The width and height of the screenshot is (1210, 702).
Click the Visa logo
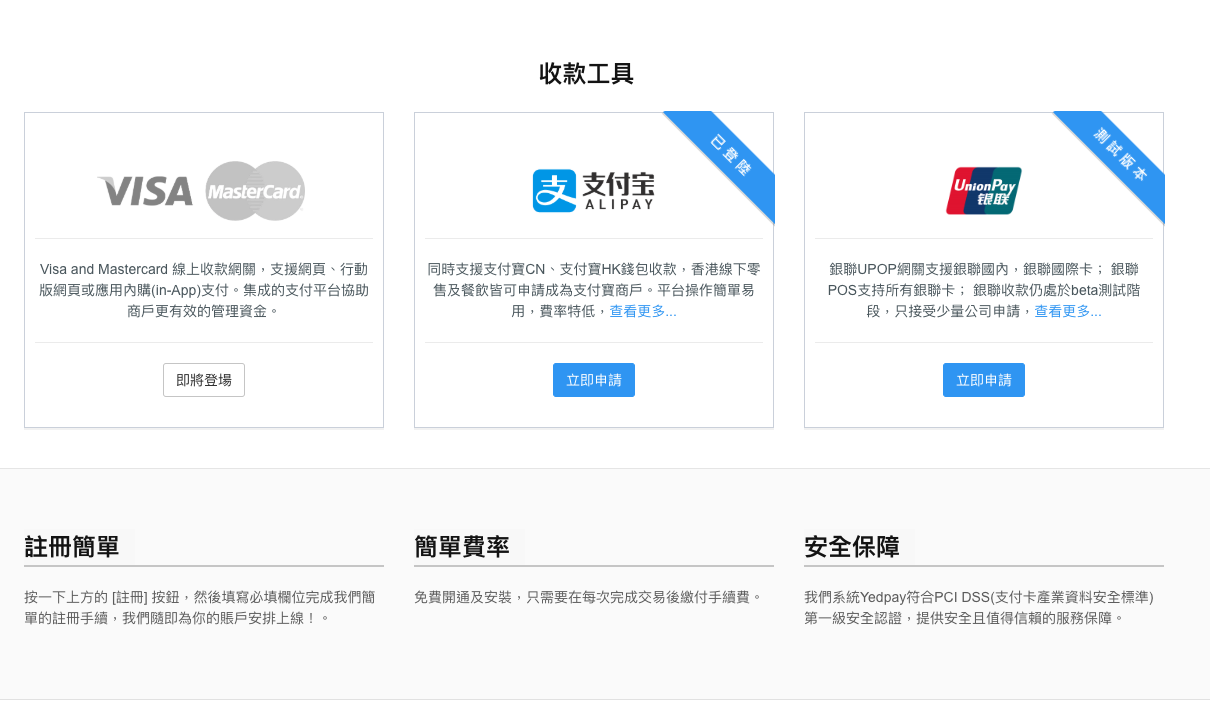coord(145,191)
